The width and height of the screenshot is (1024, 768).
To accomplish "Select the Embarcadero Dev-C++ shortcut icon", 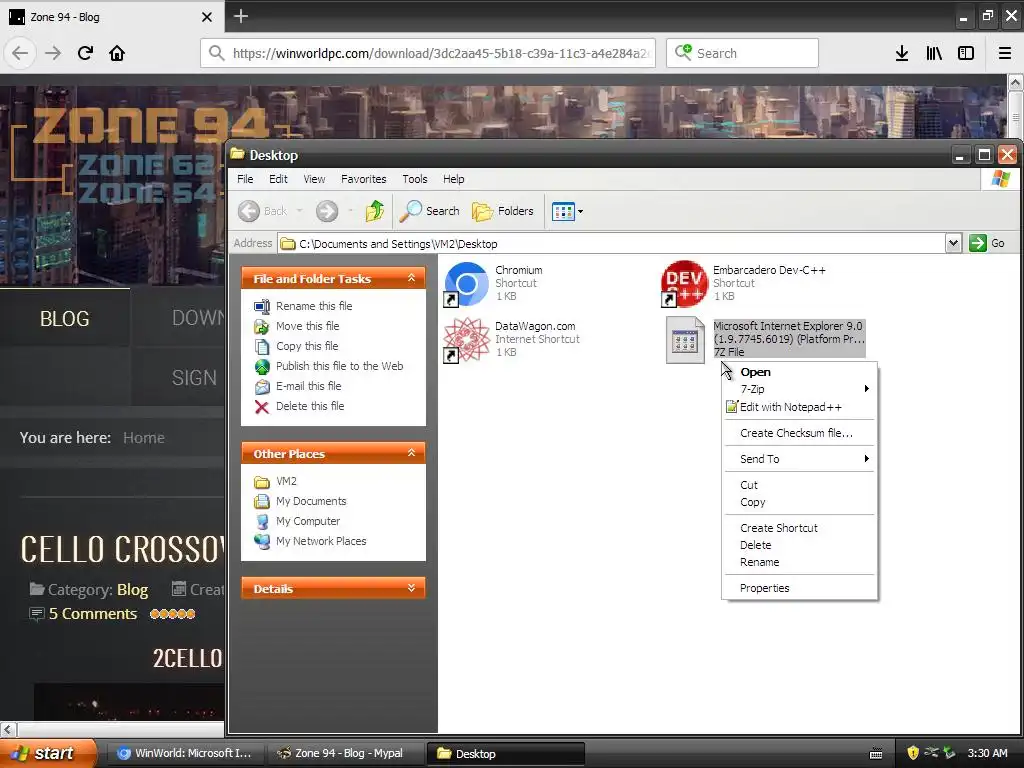I will click(684, 283).
